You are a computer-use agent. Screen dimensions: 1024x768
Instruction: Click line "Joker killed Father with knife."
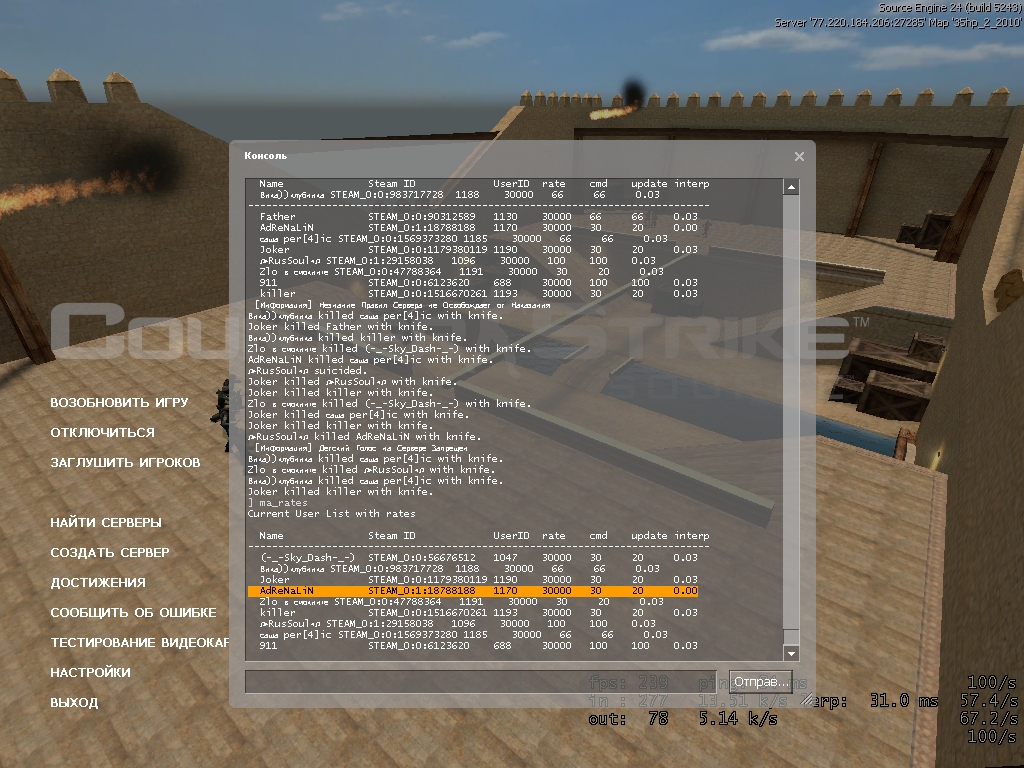339,327
